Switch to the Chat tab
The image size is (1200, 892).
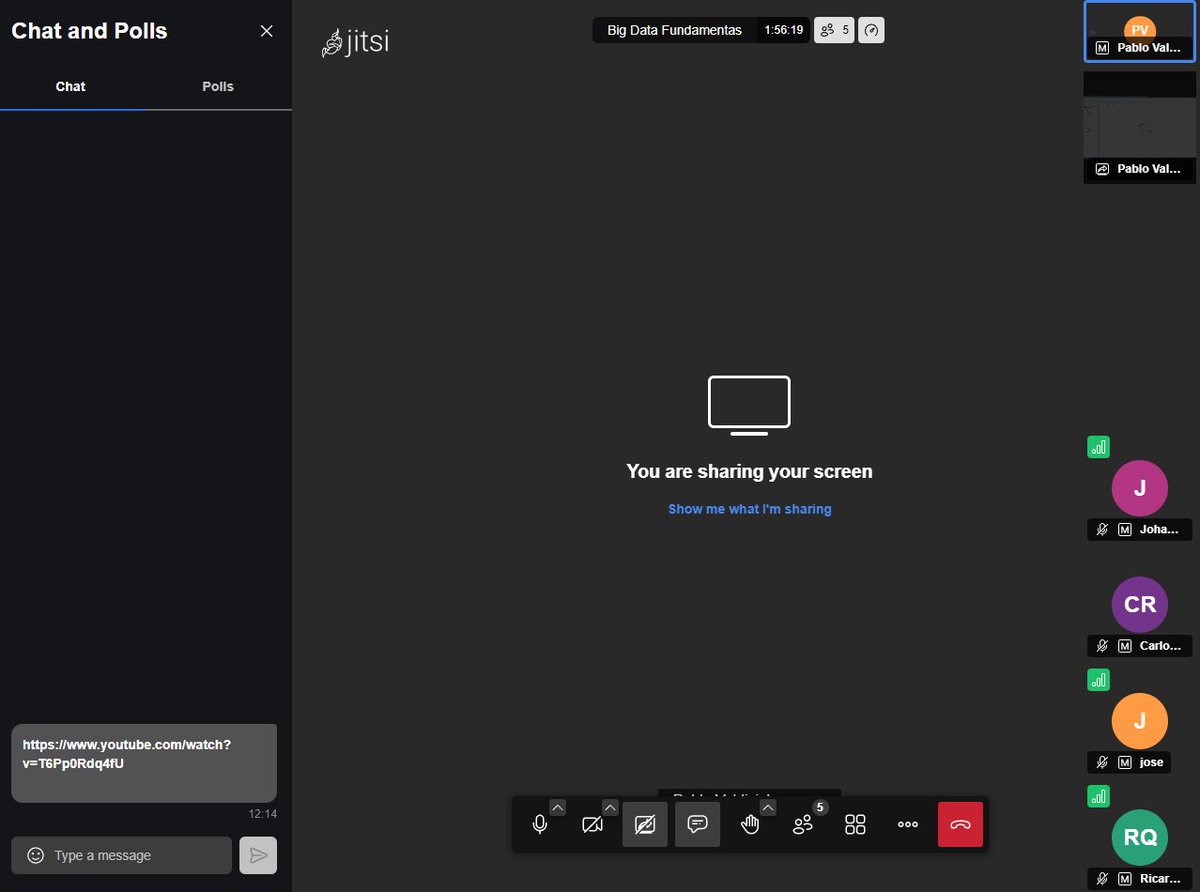tap(70, 86)
